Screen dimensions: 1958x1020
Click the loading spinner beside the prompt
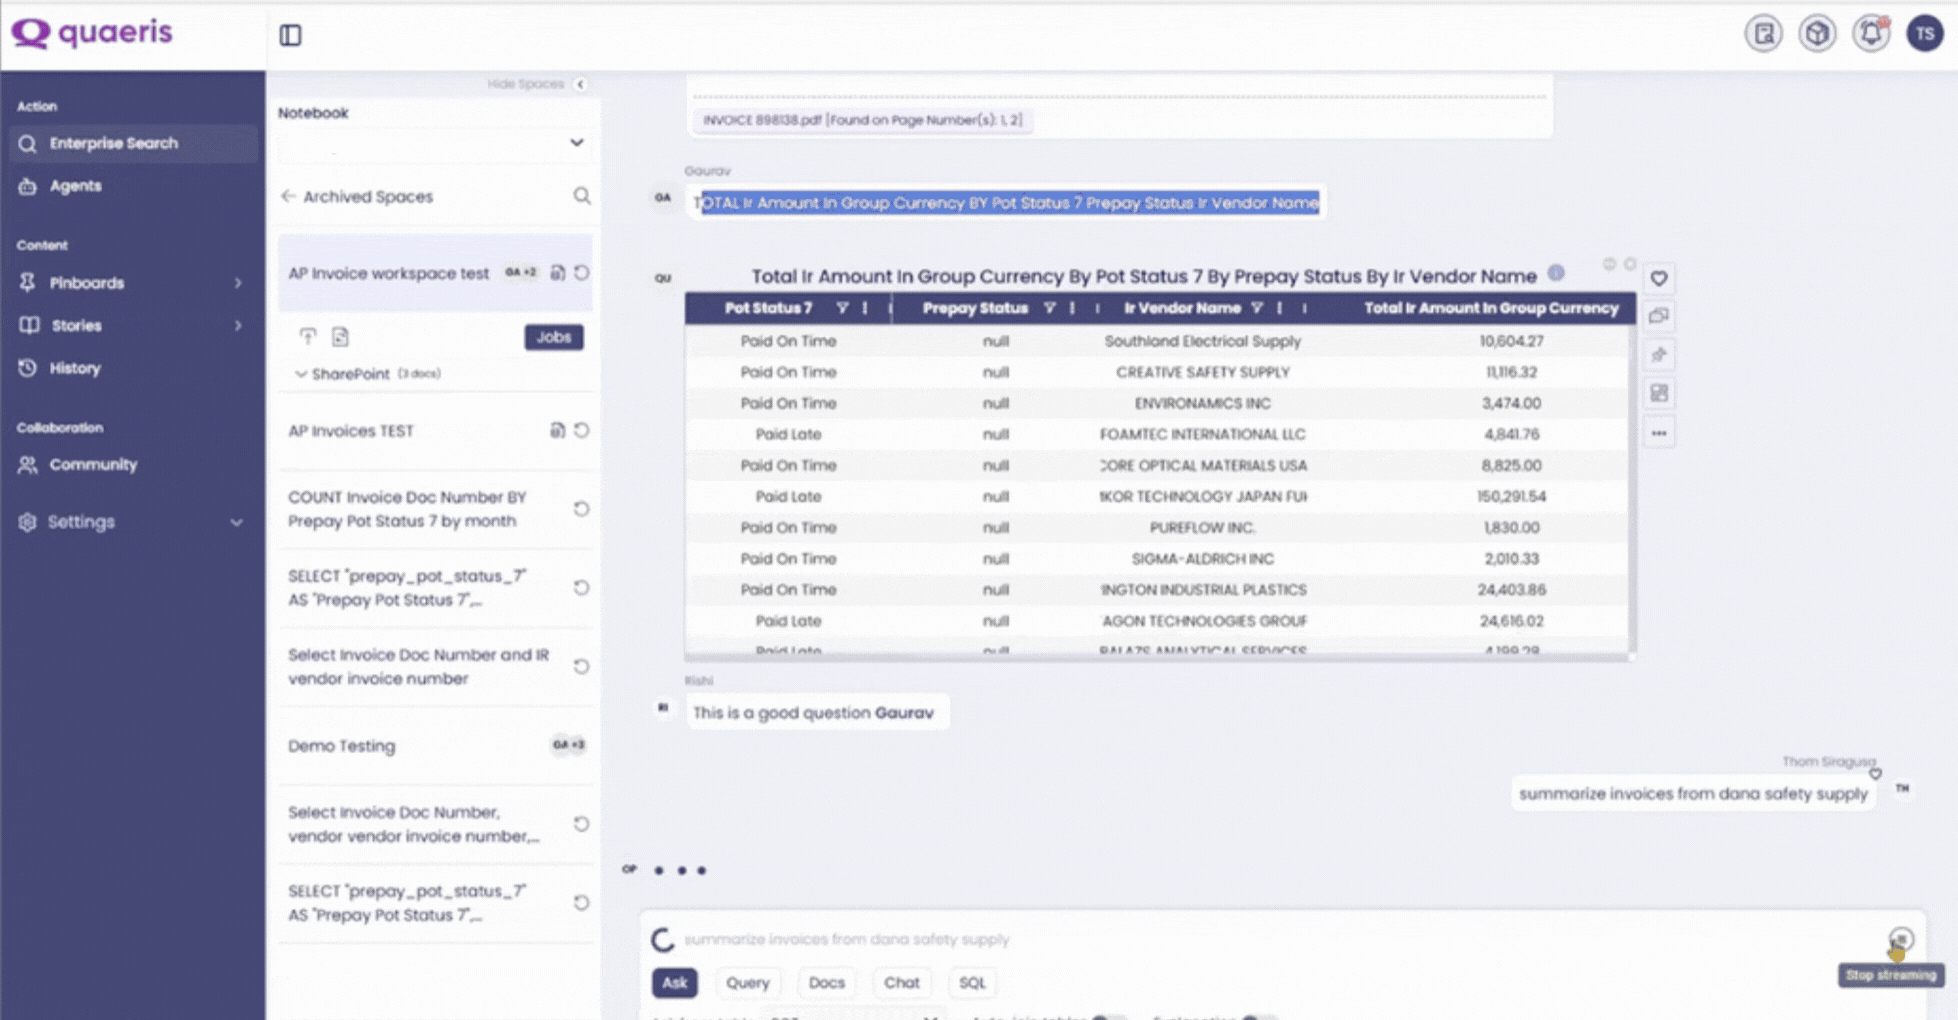coord(663,939)
